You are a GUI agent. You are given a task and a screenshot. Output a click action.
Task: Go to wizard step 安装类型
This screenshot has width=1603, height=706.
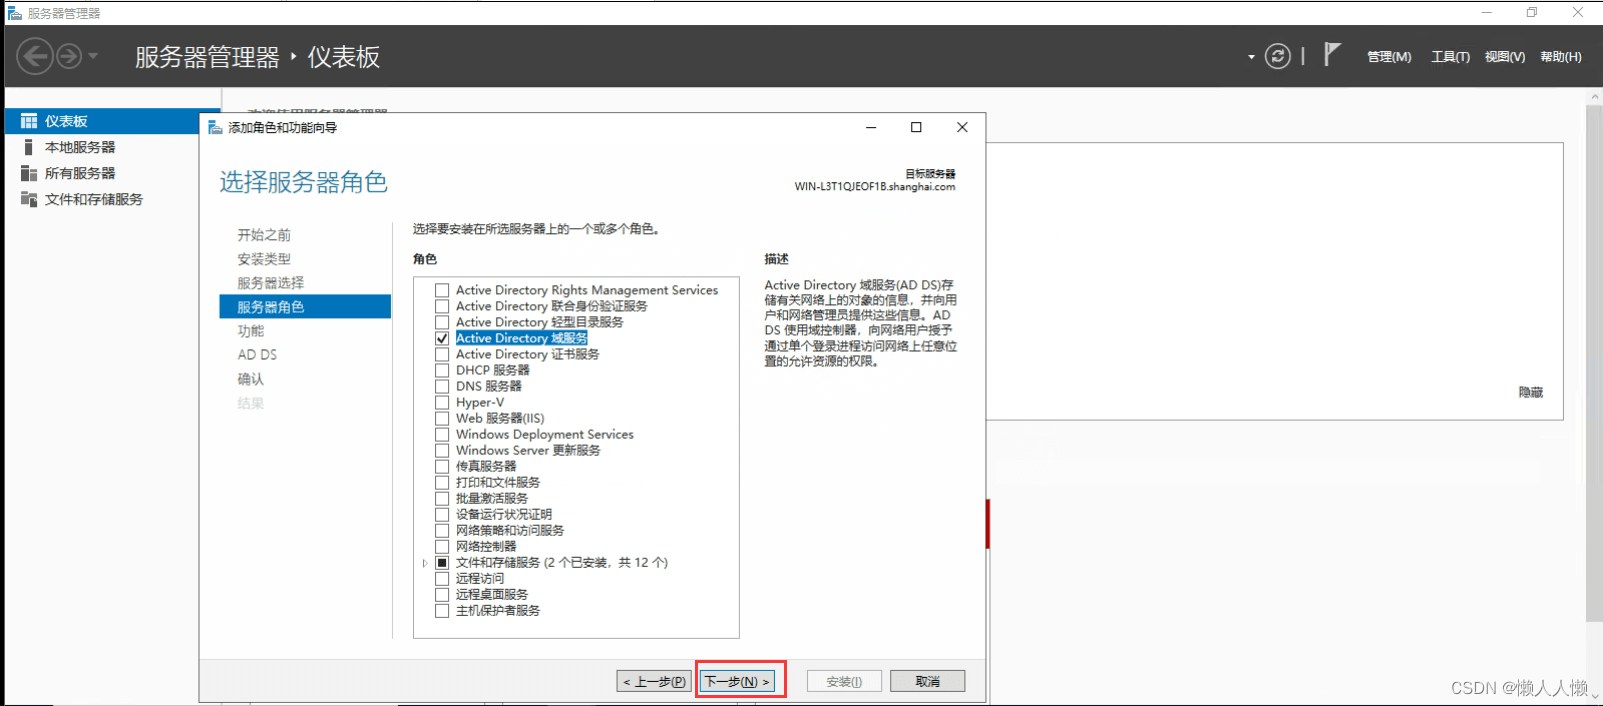click(x=264, y=259)
